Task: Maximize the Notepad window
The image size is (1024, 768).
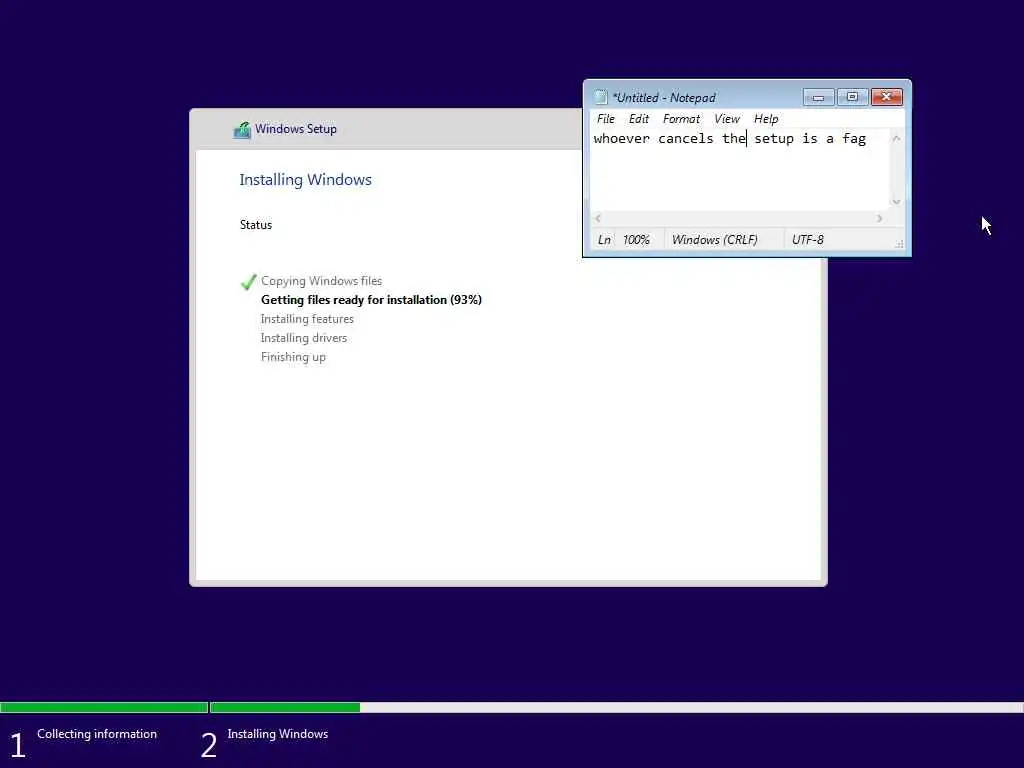Action: [x=852, y=97]
